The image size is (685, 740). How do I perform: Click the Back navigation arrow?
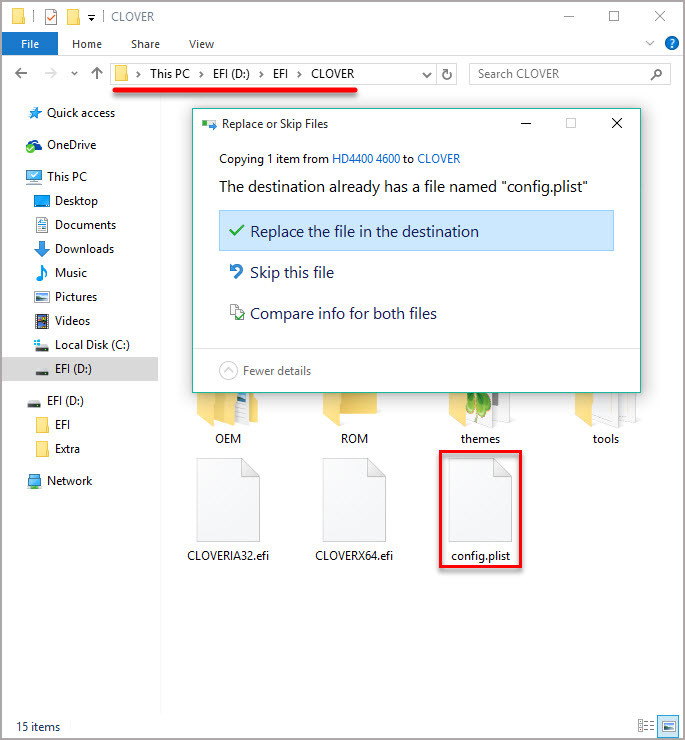(21, 74)
